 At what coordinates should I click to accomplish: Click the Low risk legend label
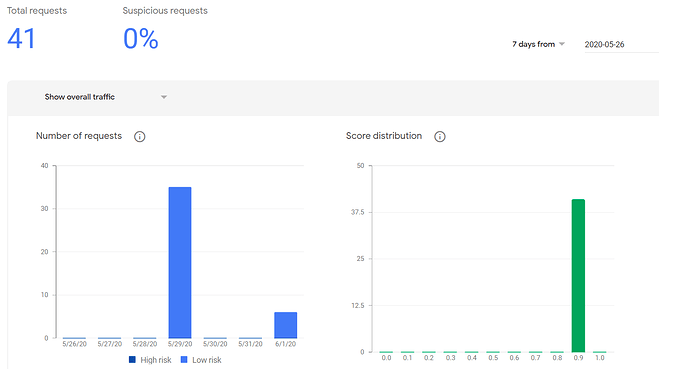coord(207,360)
